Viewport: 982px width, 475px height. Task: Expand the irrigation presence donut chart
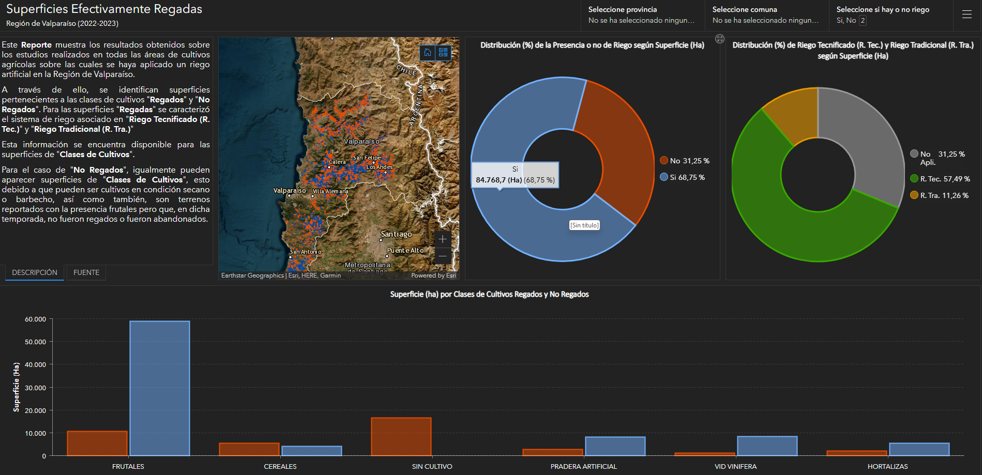[719, 39]
